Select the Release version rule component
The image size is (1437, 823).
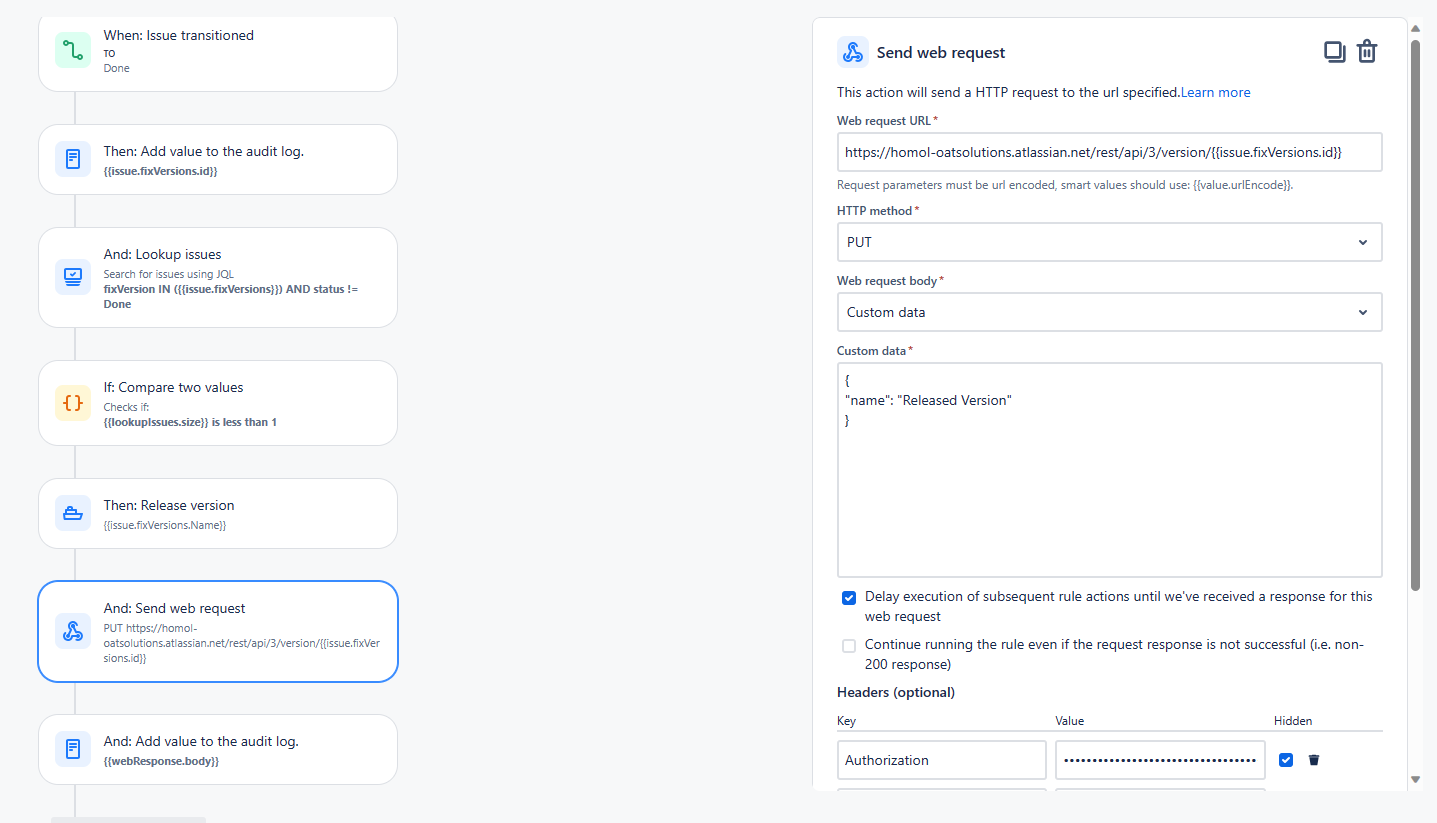click(217, 512)
